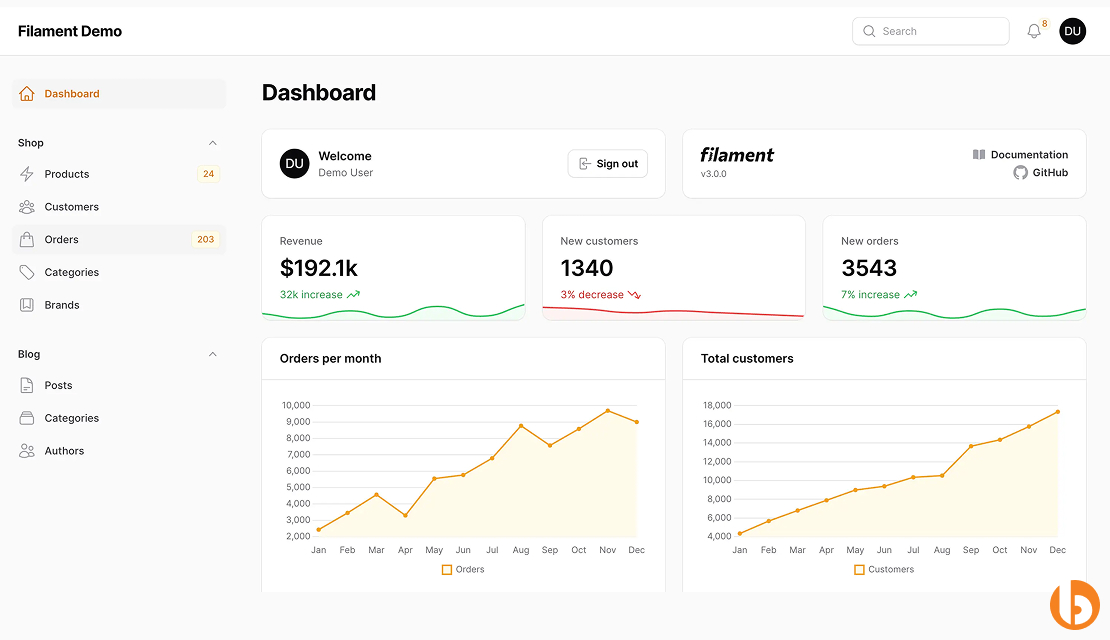Image resolution: width=1110 pixels, height=640 pixels.
Task: Click the 3% decrease text
Action: point(592,295)
